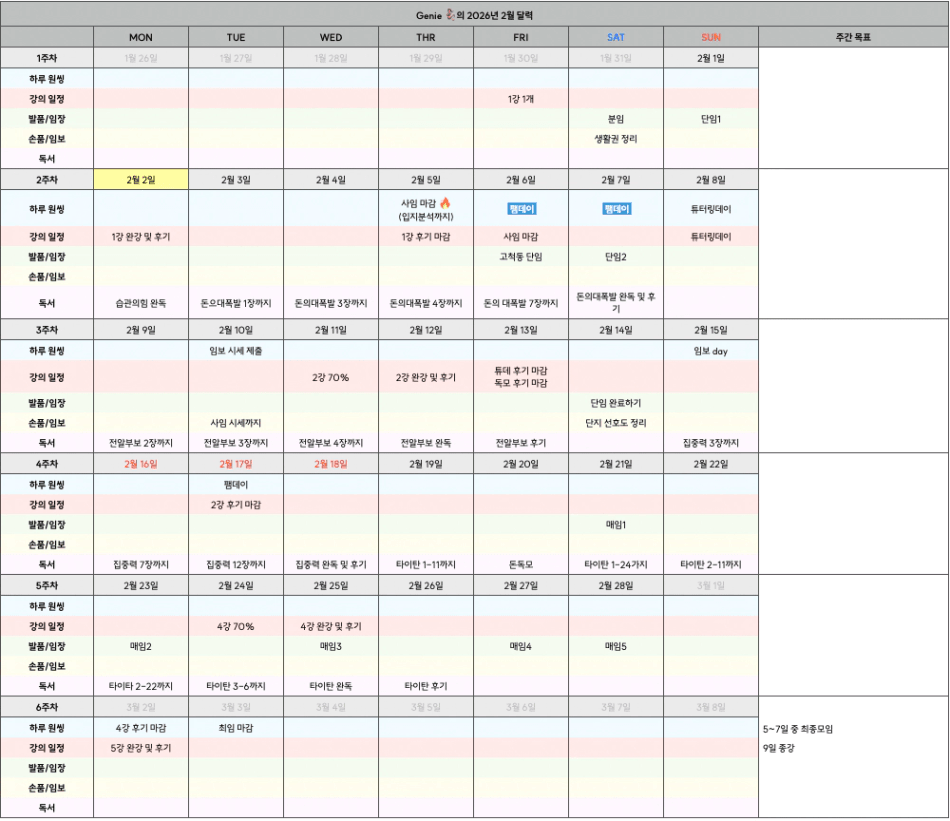Click the 전알부보 2장까지 cell
This screenshot has height=821, width=950.
tap(141, 442)
